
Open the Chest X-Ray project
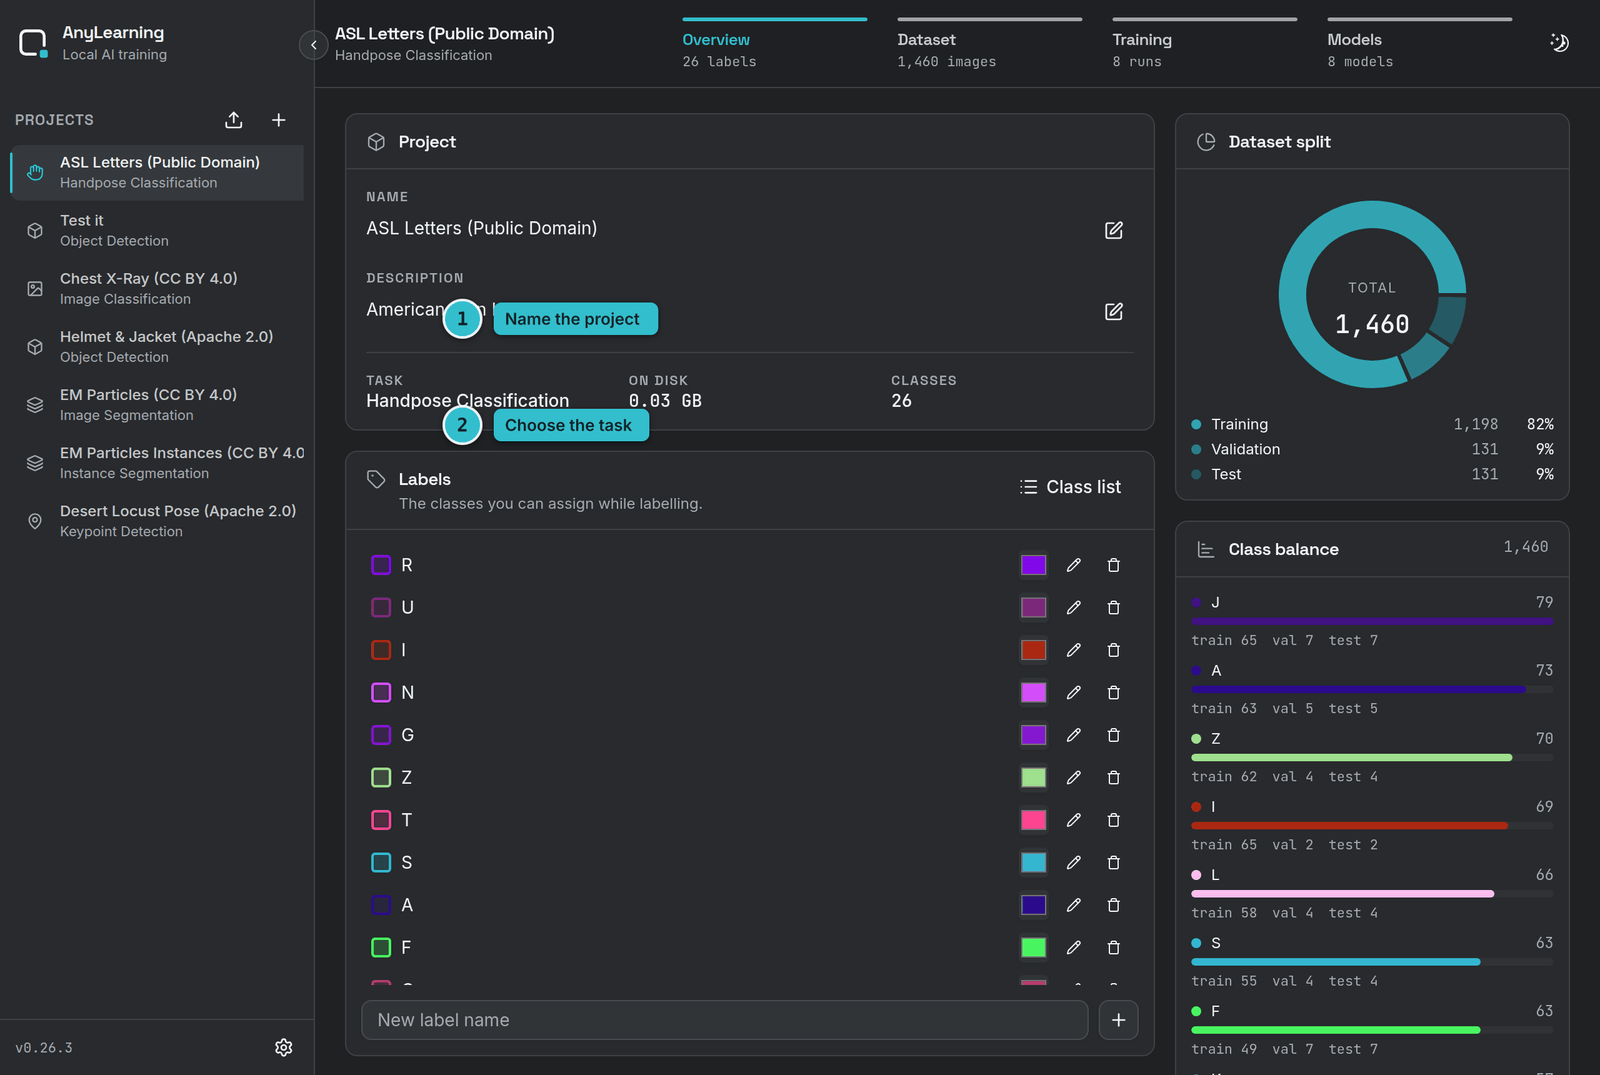pyautogui.click(x=157, y=288)
